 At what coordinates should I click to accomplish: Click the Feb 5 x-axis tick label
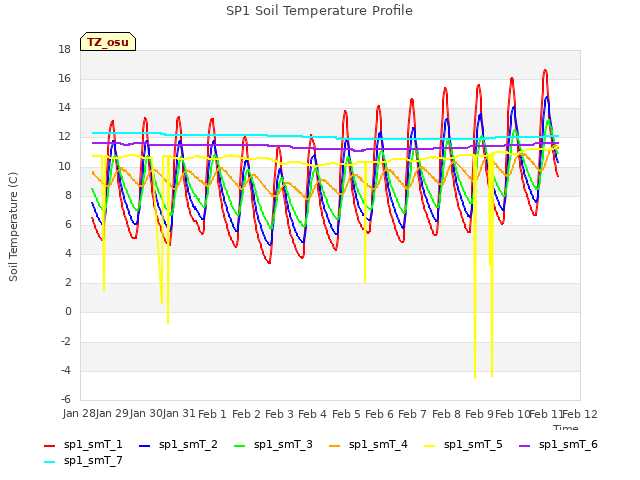346,414
